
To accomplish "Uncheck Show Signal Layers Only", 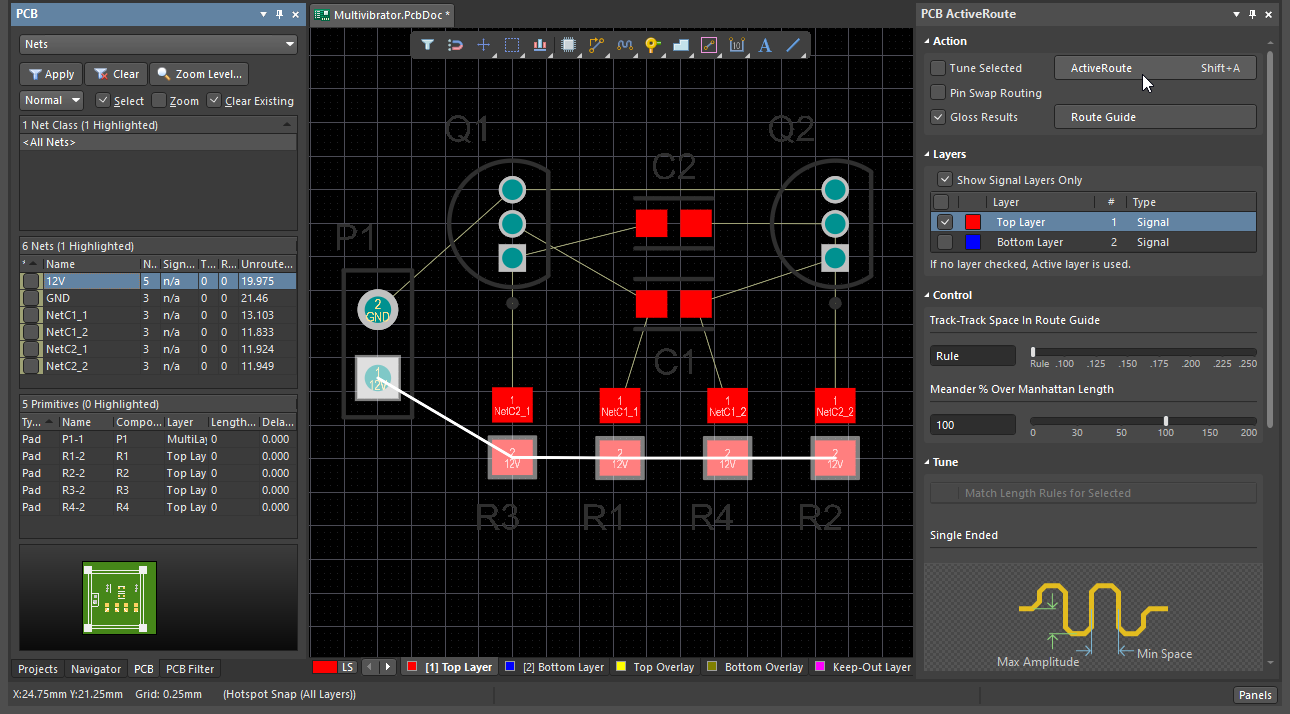I will (x=944, y=180).
